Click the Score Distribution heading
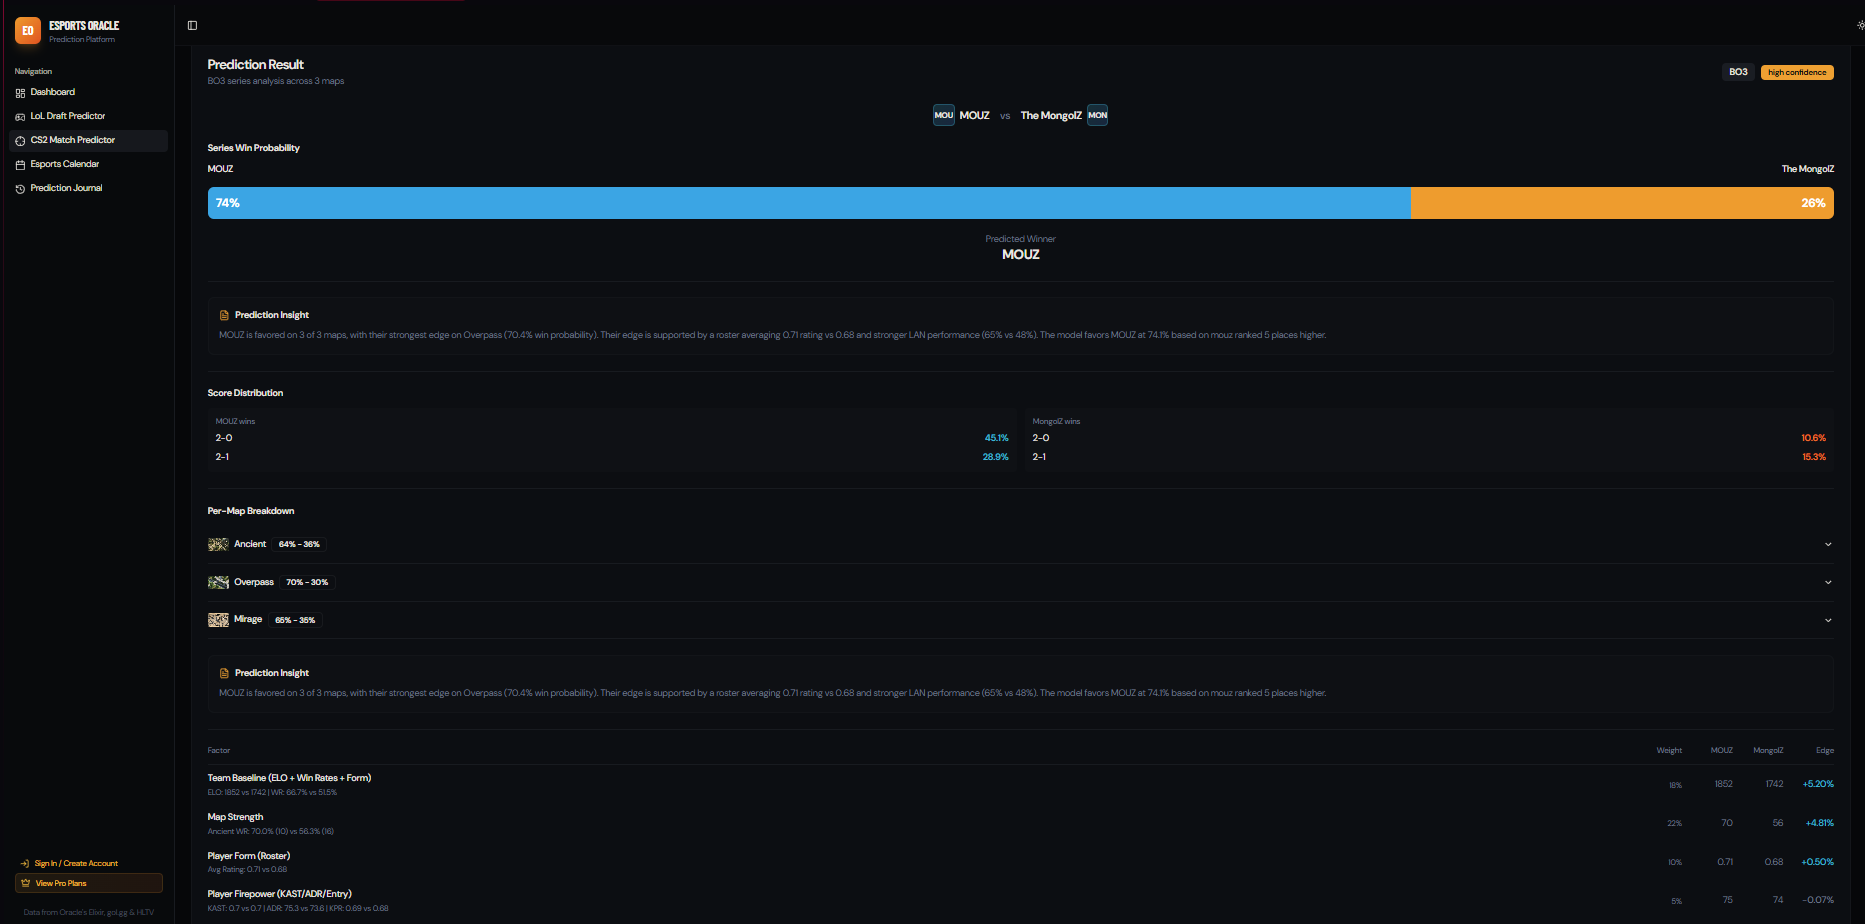 coord(245,393)
